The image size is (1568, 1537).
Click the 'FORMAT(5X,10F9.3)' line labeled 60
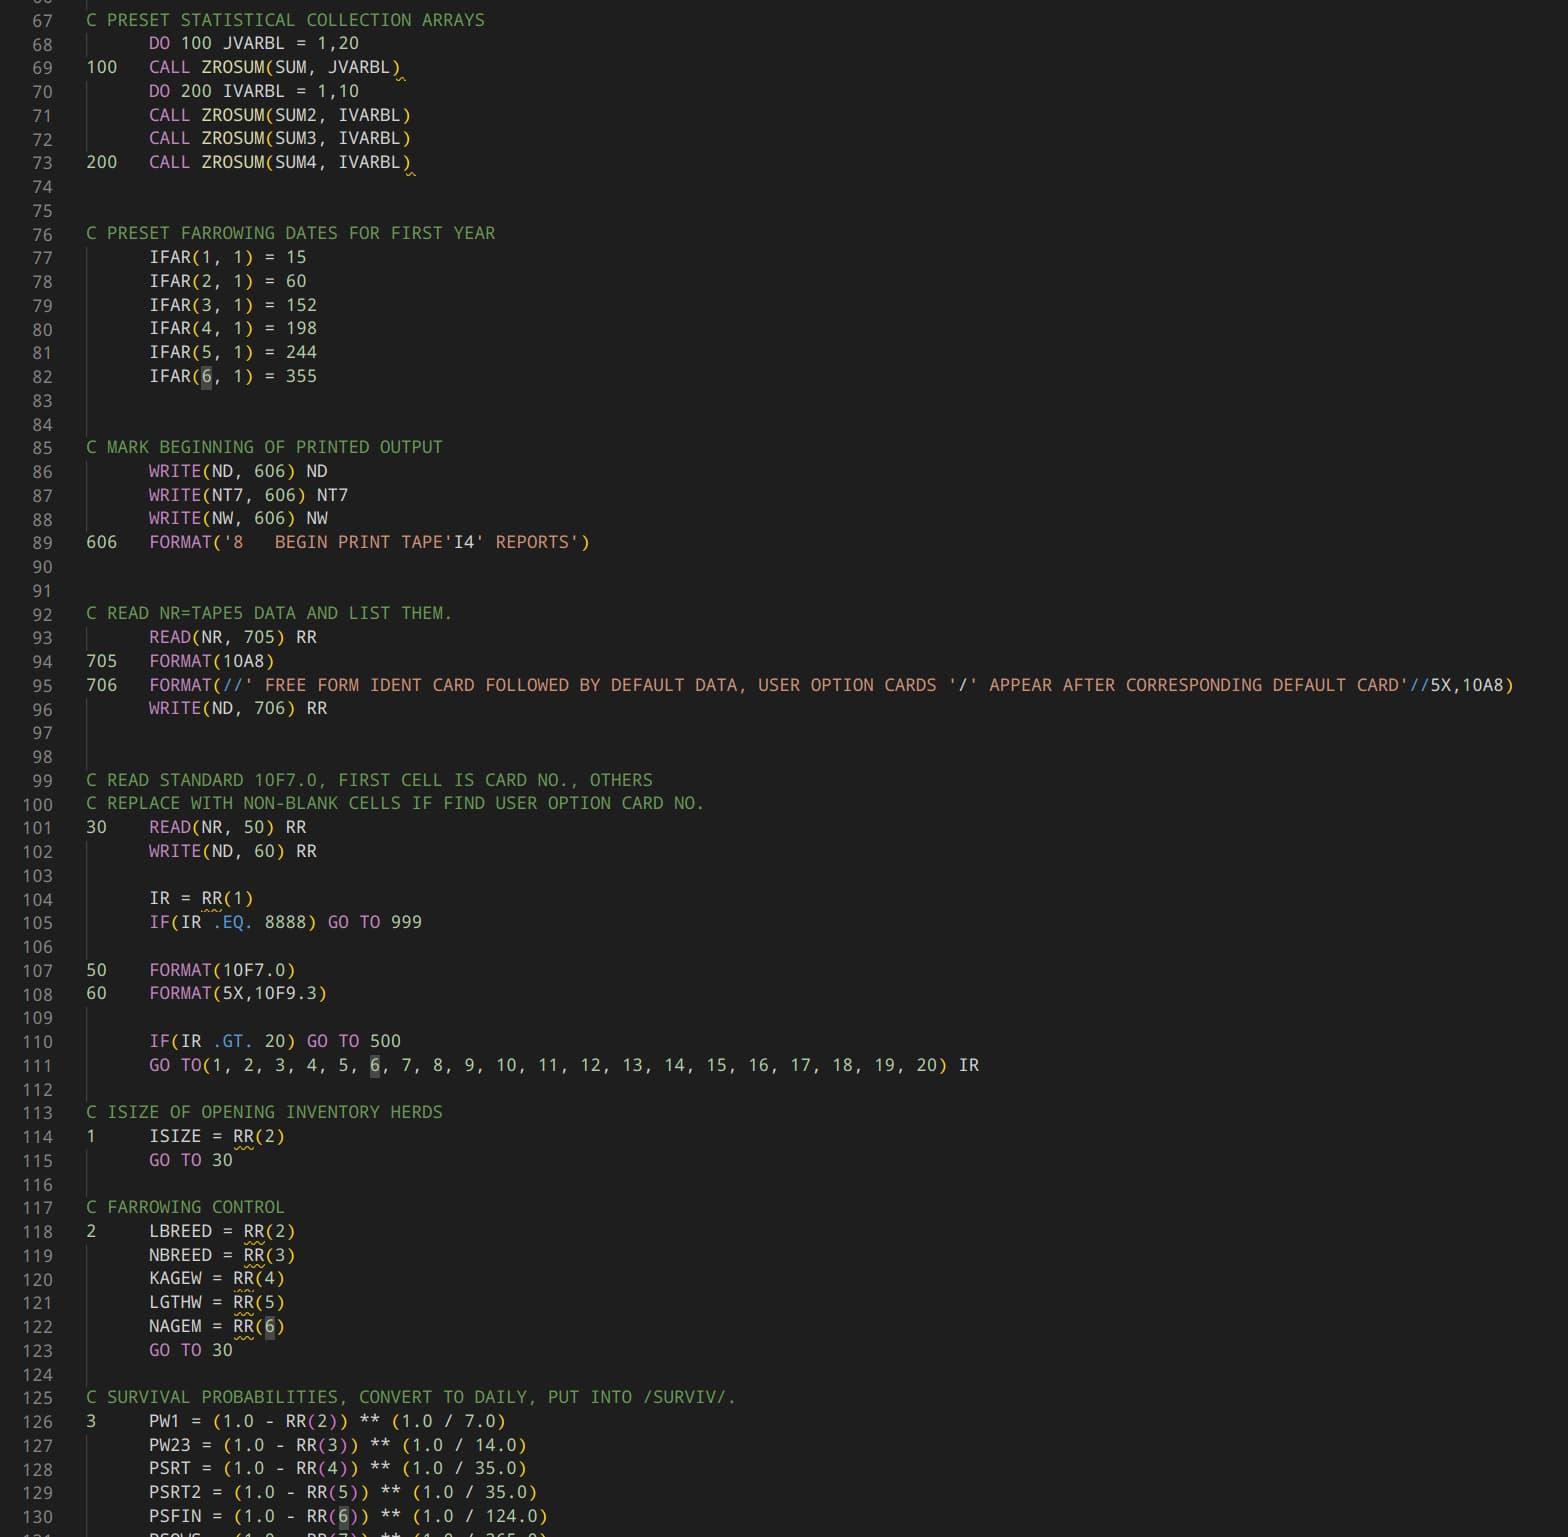coord(238,993)
